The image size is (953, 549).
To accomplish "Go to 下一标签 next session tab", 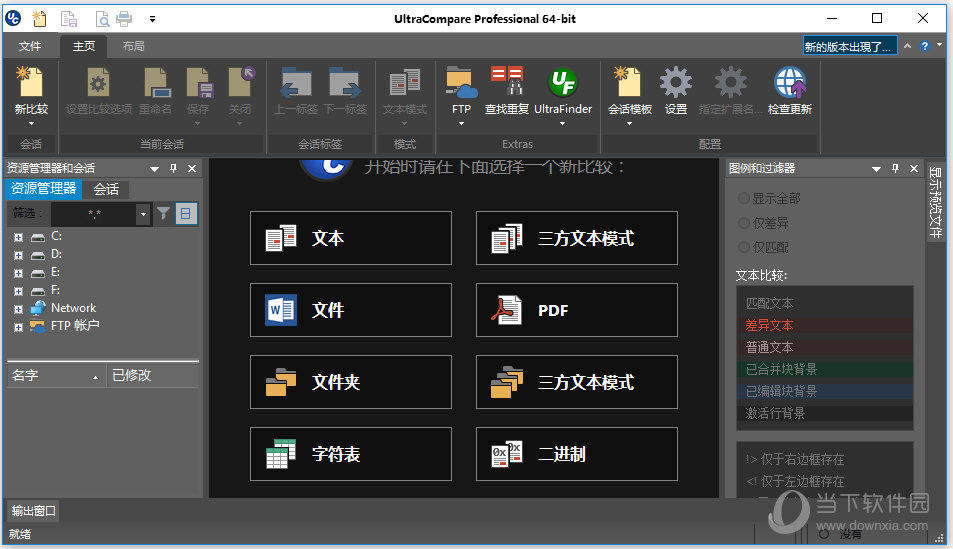I will click(x=345, y=83).
